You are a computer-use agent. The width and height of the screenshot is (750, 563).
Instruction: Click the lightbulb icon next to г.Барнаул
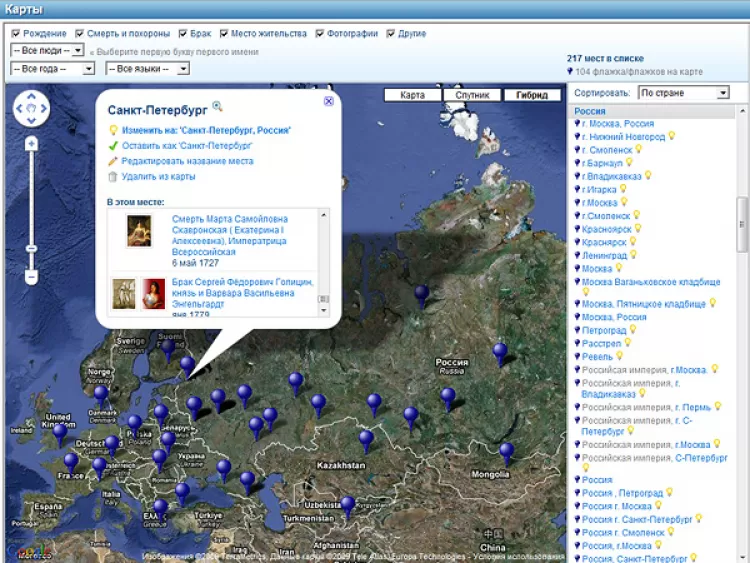(629, 163)
